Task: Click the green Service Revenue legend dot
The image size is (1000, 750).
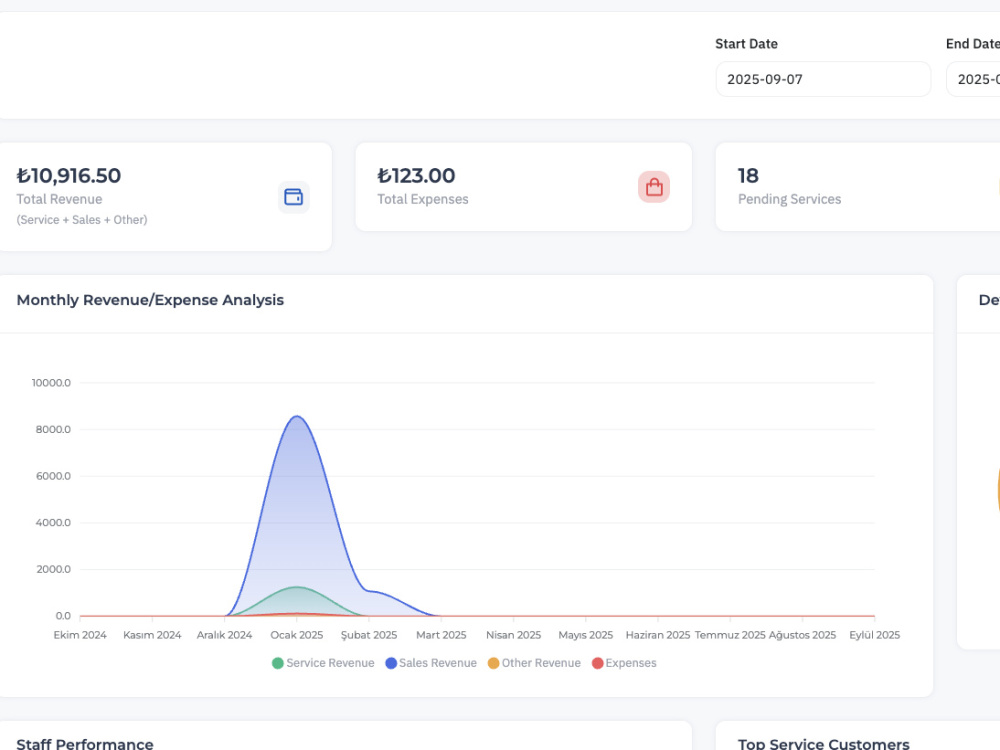Action: pyautogui.click(x=277, y=663)
